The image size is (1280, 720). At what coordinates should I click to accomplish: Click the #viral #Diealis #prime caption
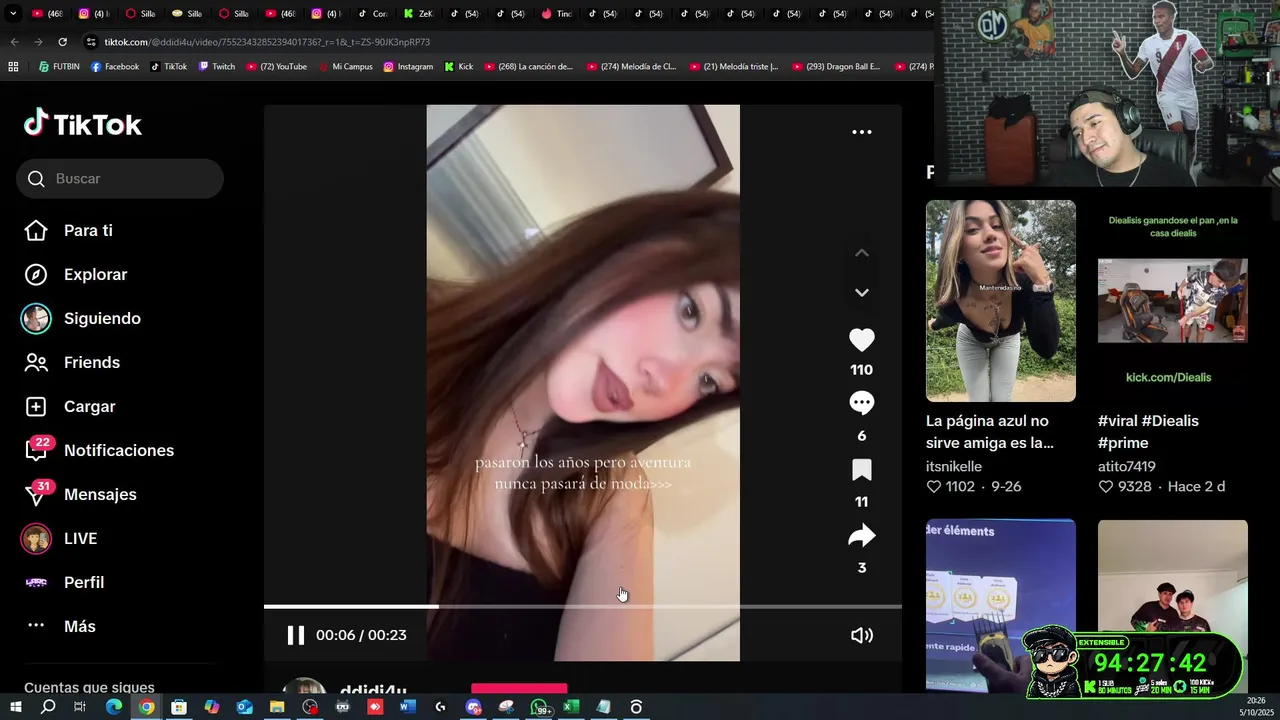point(1148,432)
